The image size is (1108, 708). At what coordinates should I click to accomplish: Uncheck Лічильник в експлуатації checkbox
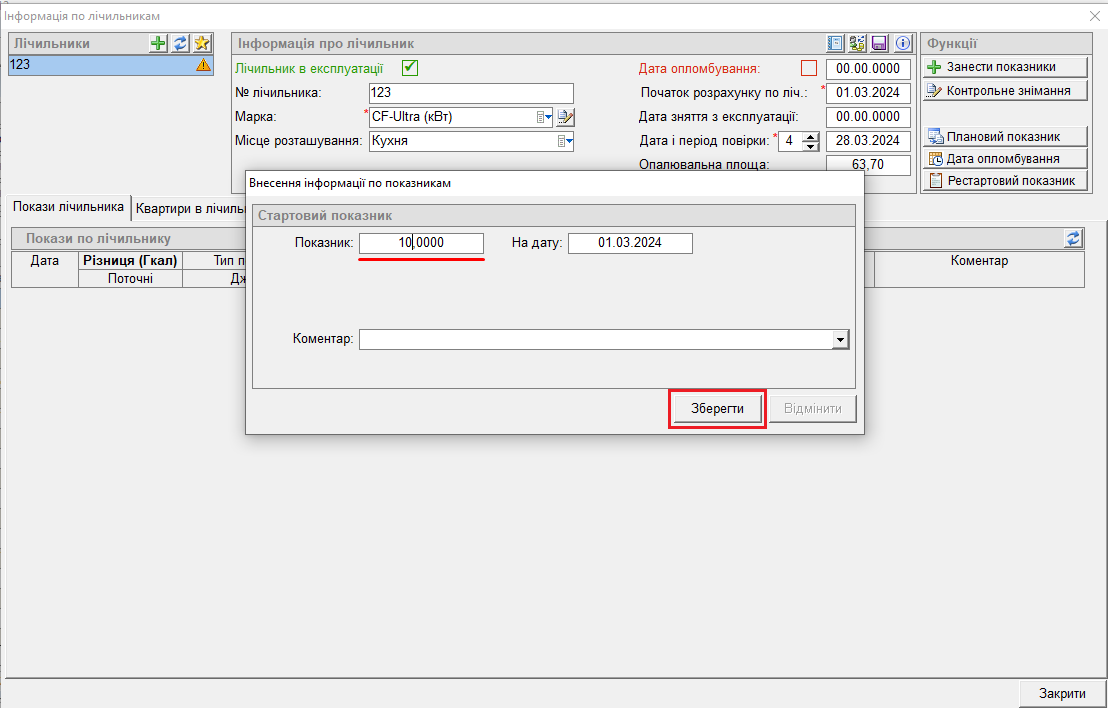(x=409, y=68)
